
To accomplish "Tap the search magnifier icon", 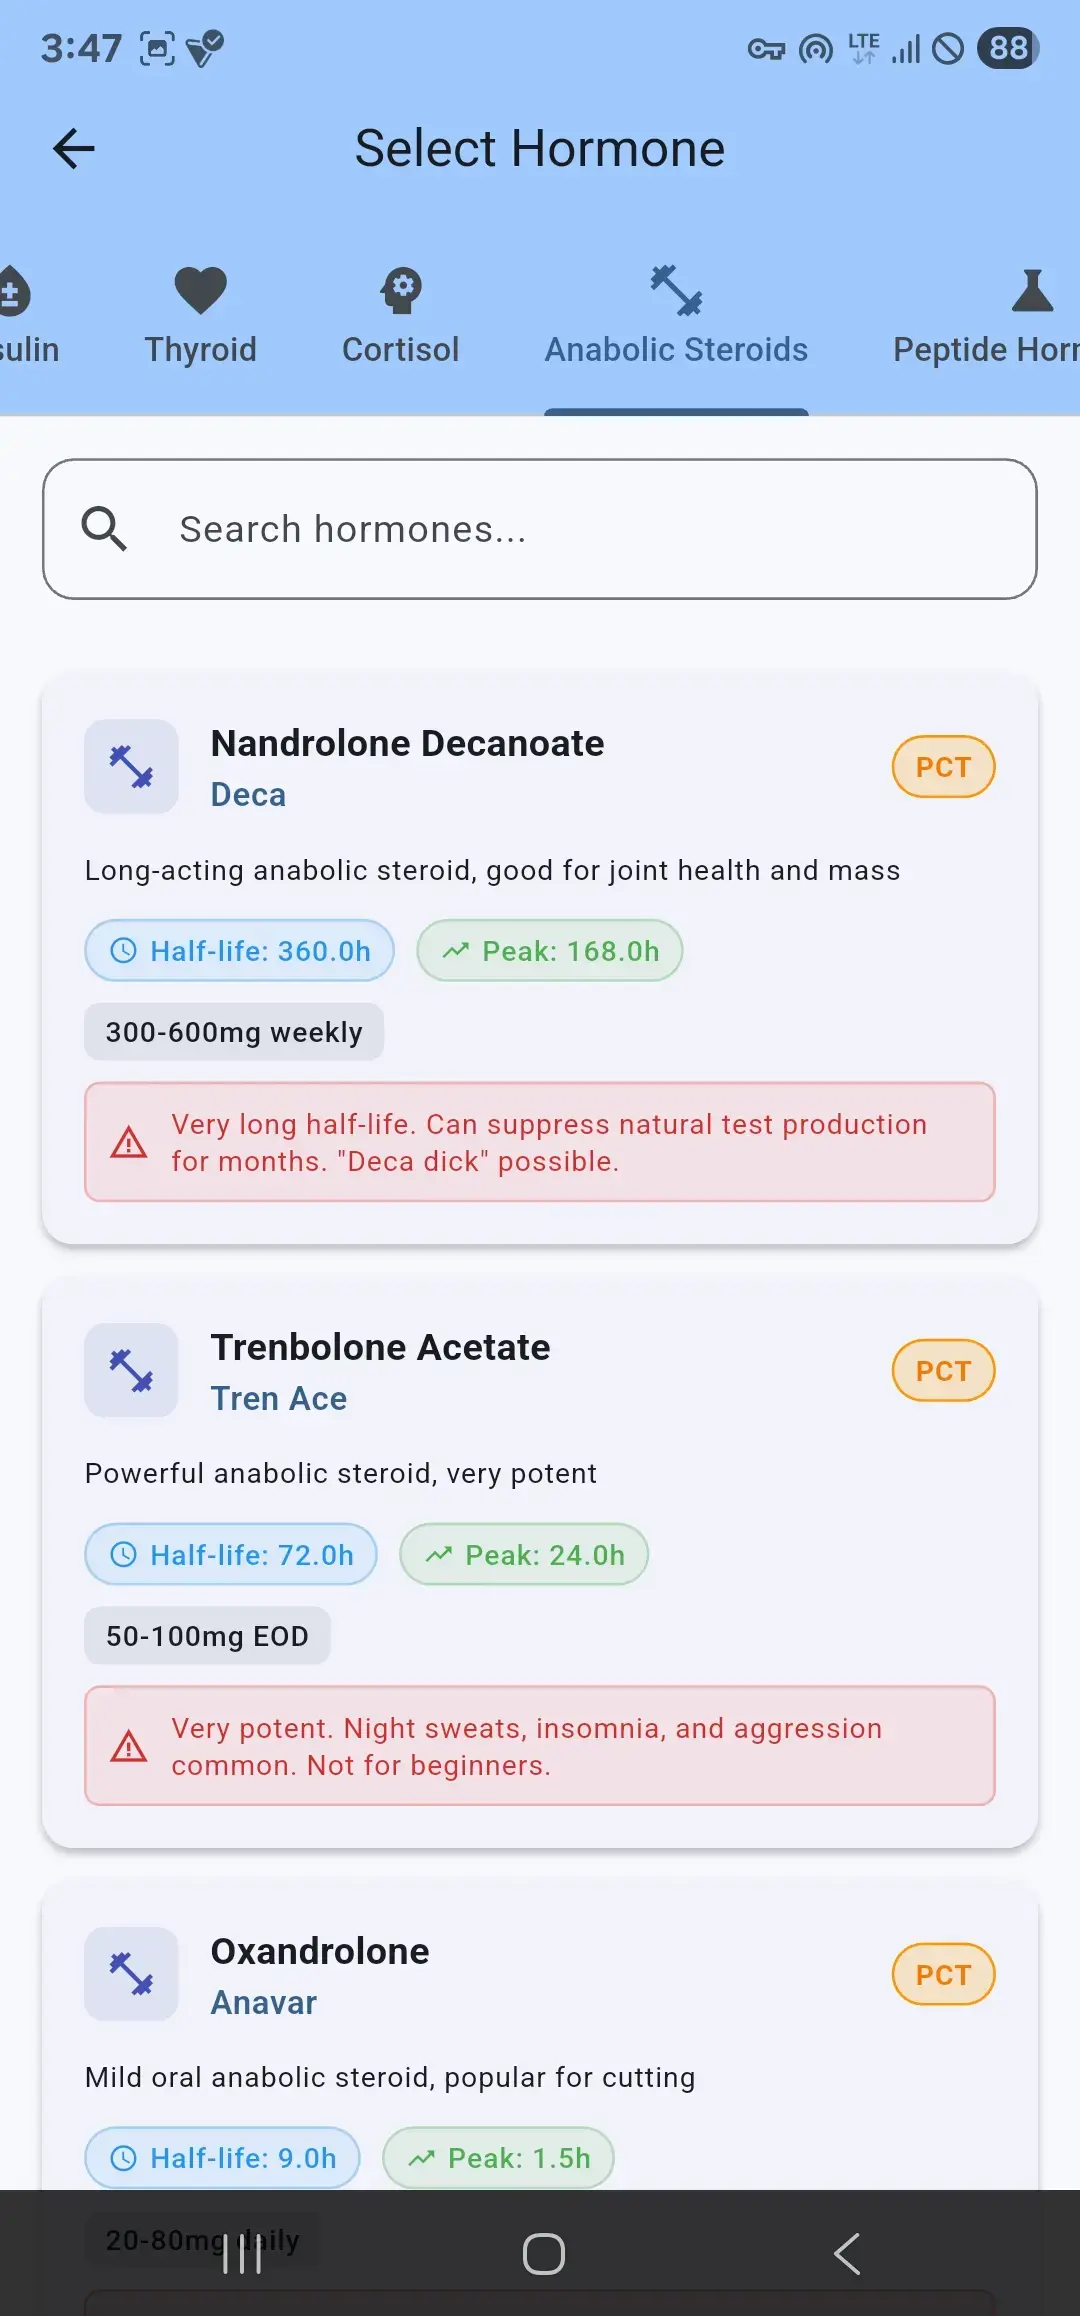I will pos(104,529).
